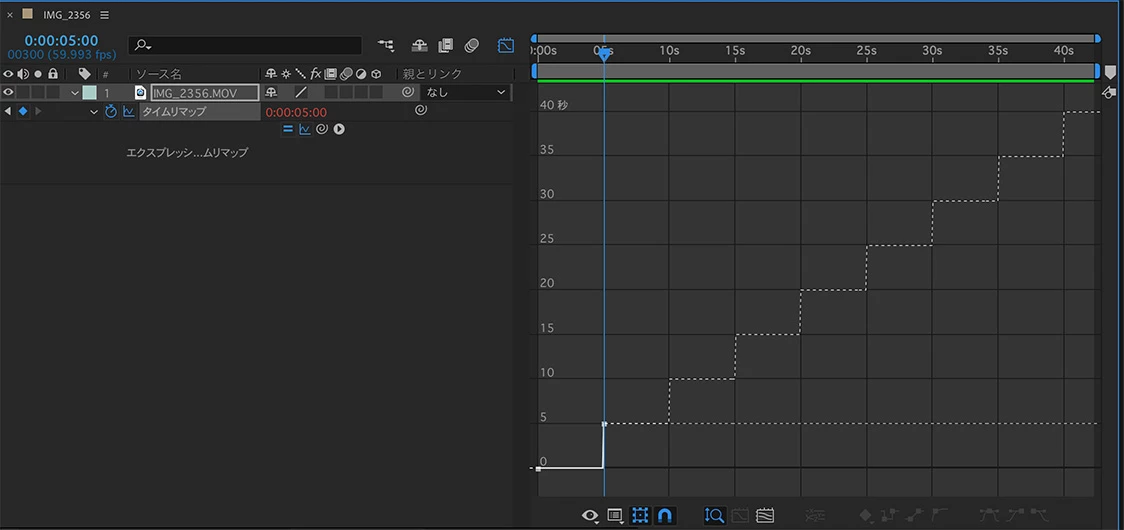This screenshot has width=1124, height=530.
Task: Toggle the Hide Shy Layers button
Action: [x=419, y=45]
